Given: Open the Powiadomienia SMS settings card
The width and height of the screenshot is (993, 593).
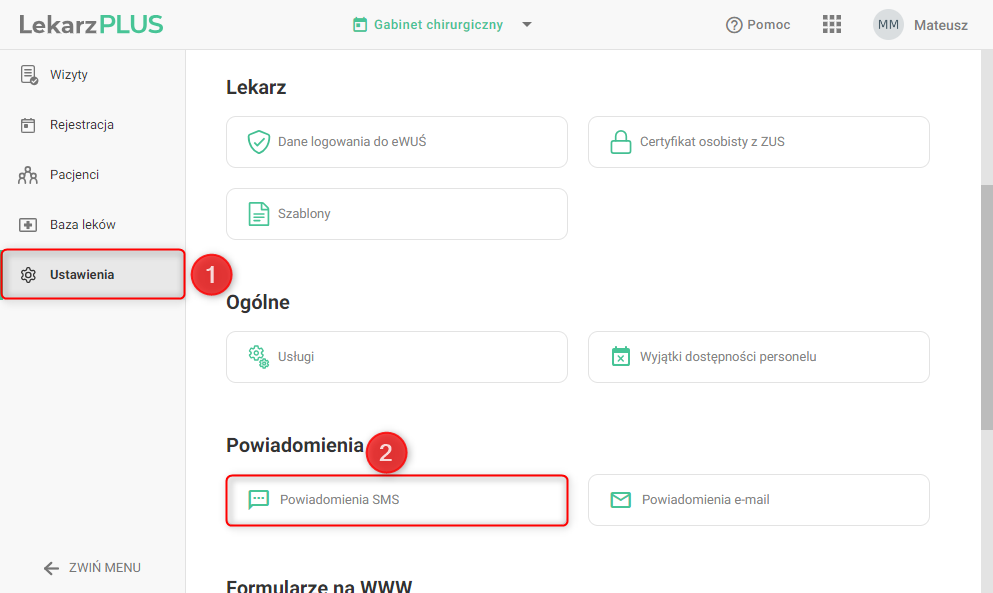Looking at the screenshot, I should point(397,500).
